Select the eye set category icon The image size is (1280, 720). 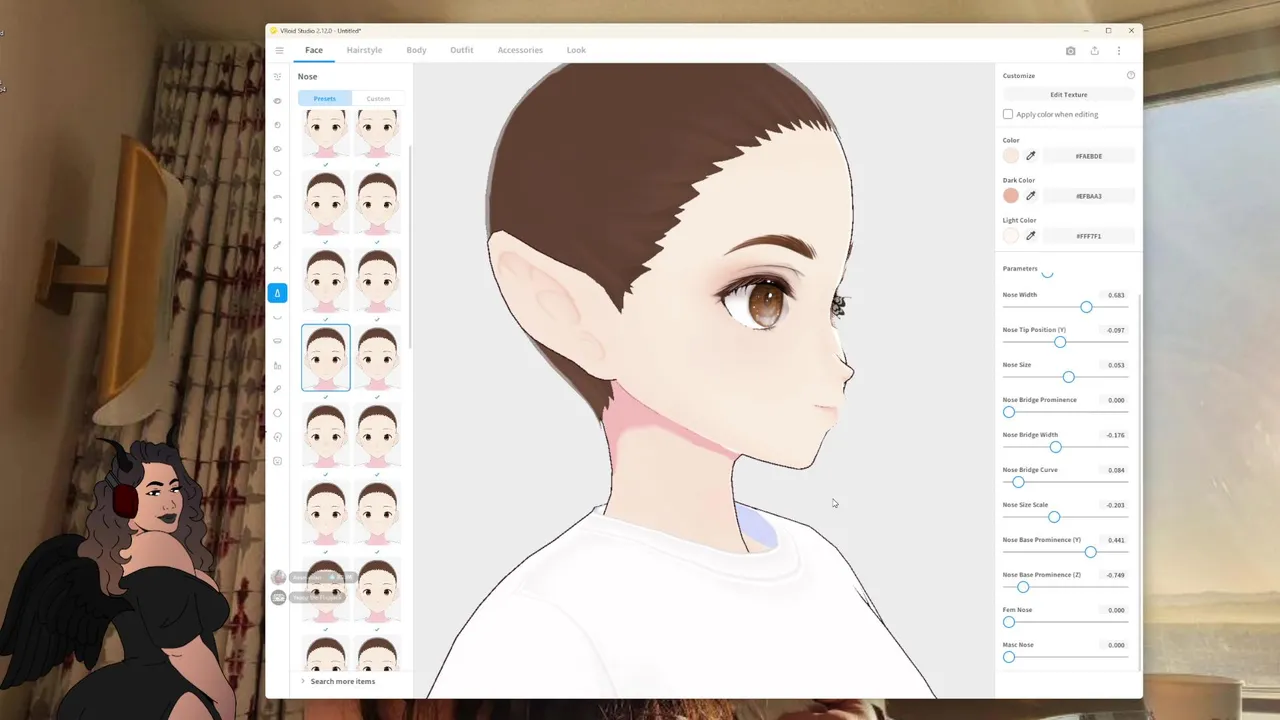(278, 101)
